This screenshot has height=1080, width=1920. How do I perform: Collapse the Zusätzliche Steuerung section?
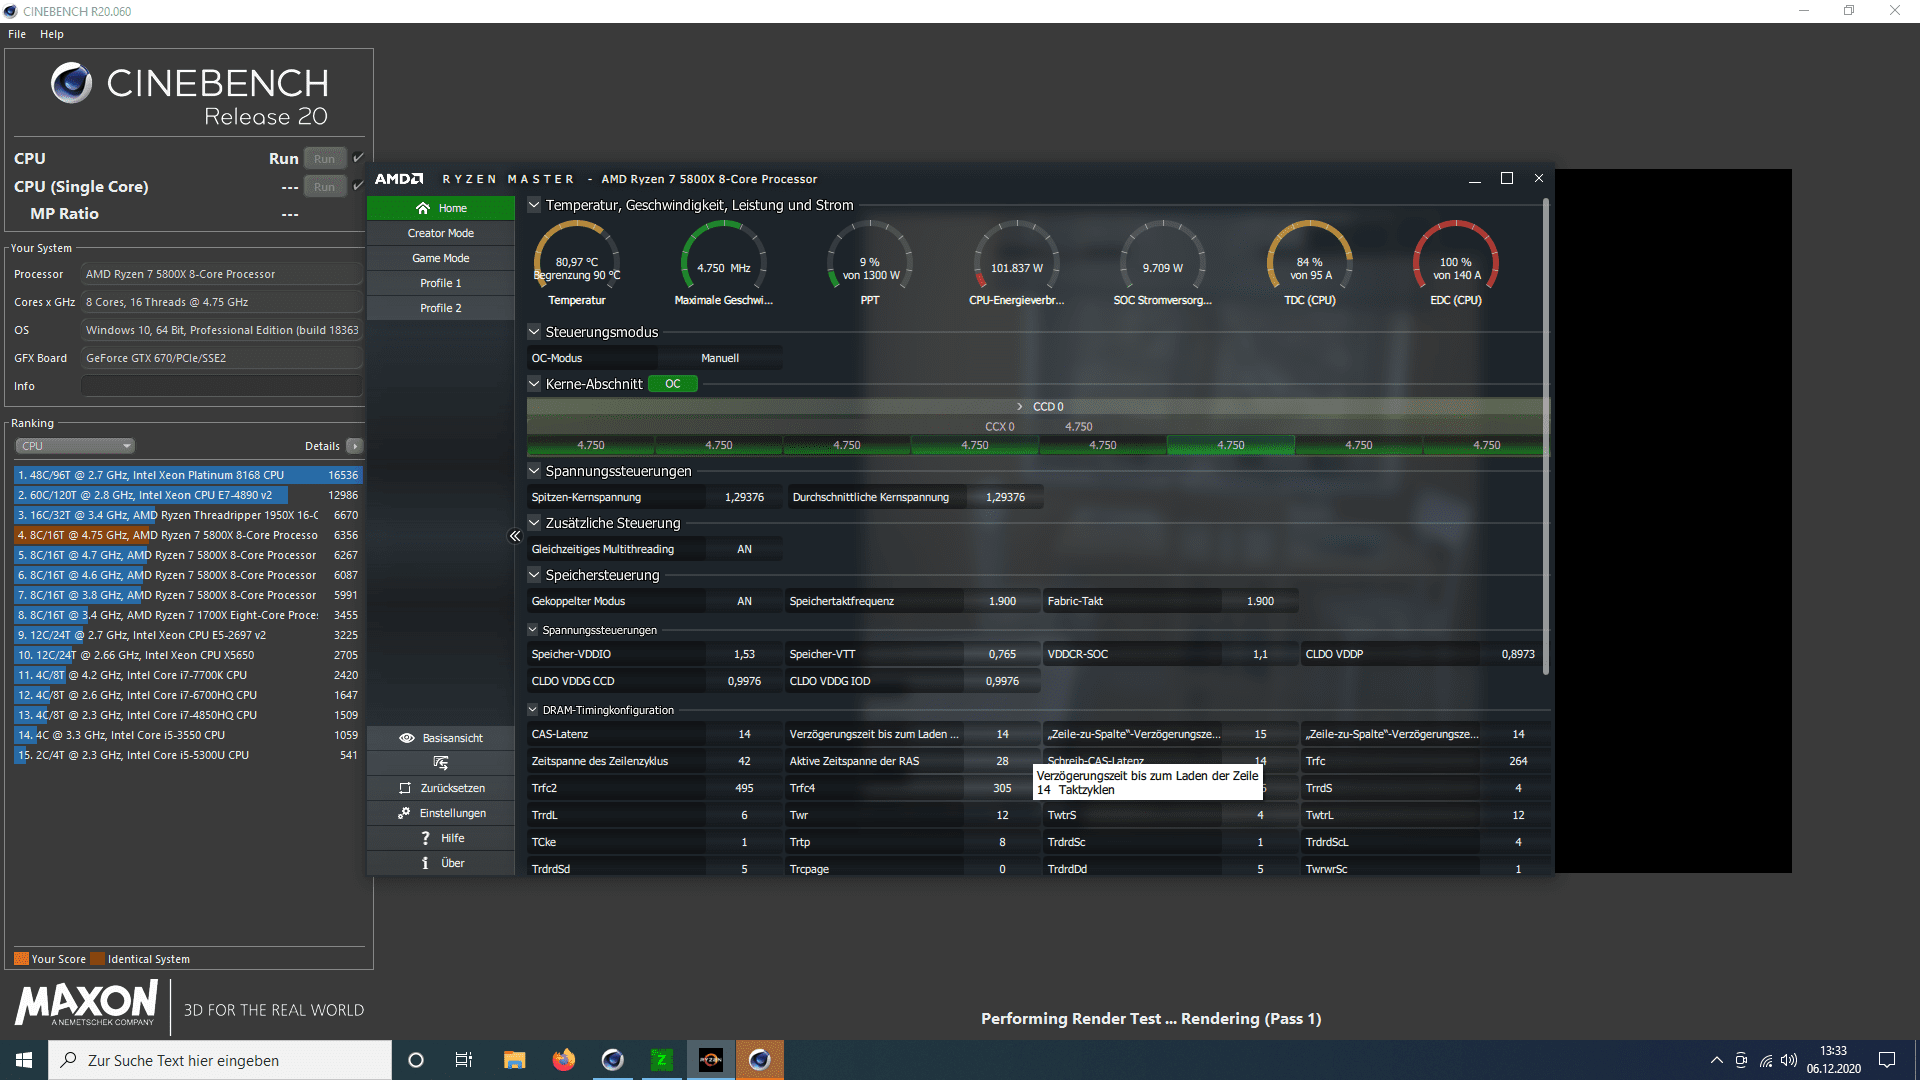coord(534,523)
